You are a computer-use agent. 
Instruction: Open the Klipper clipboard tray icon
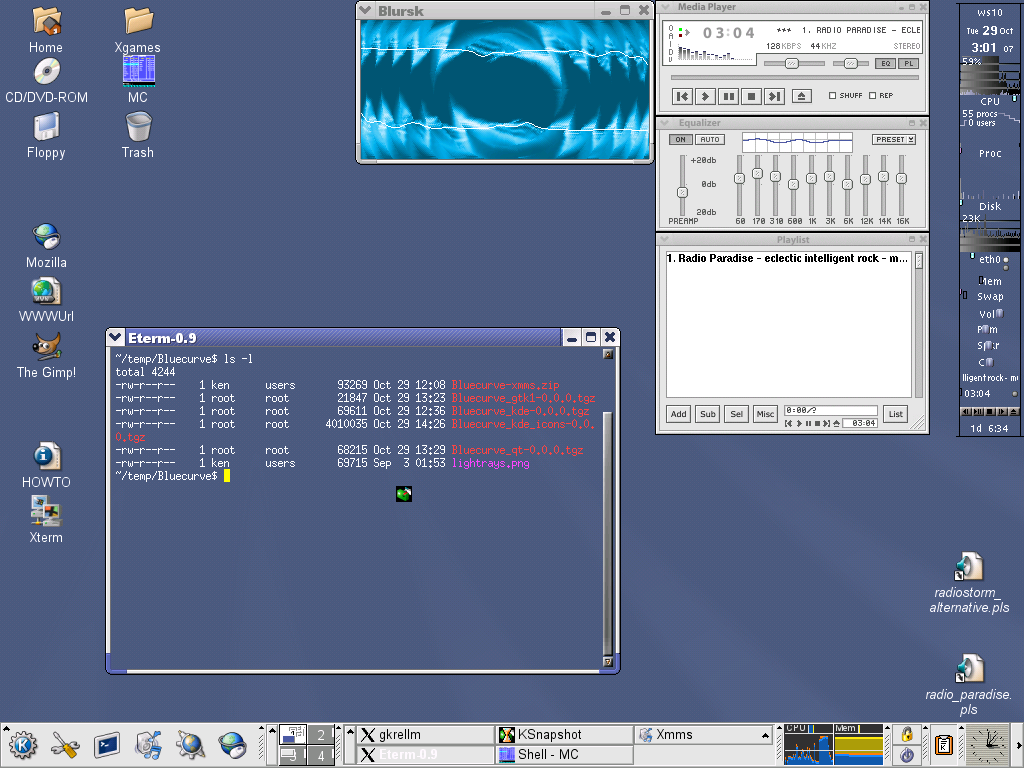point(944,745)
